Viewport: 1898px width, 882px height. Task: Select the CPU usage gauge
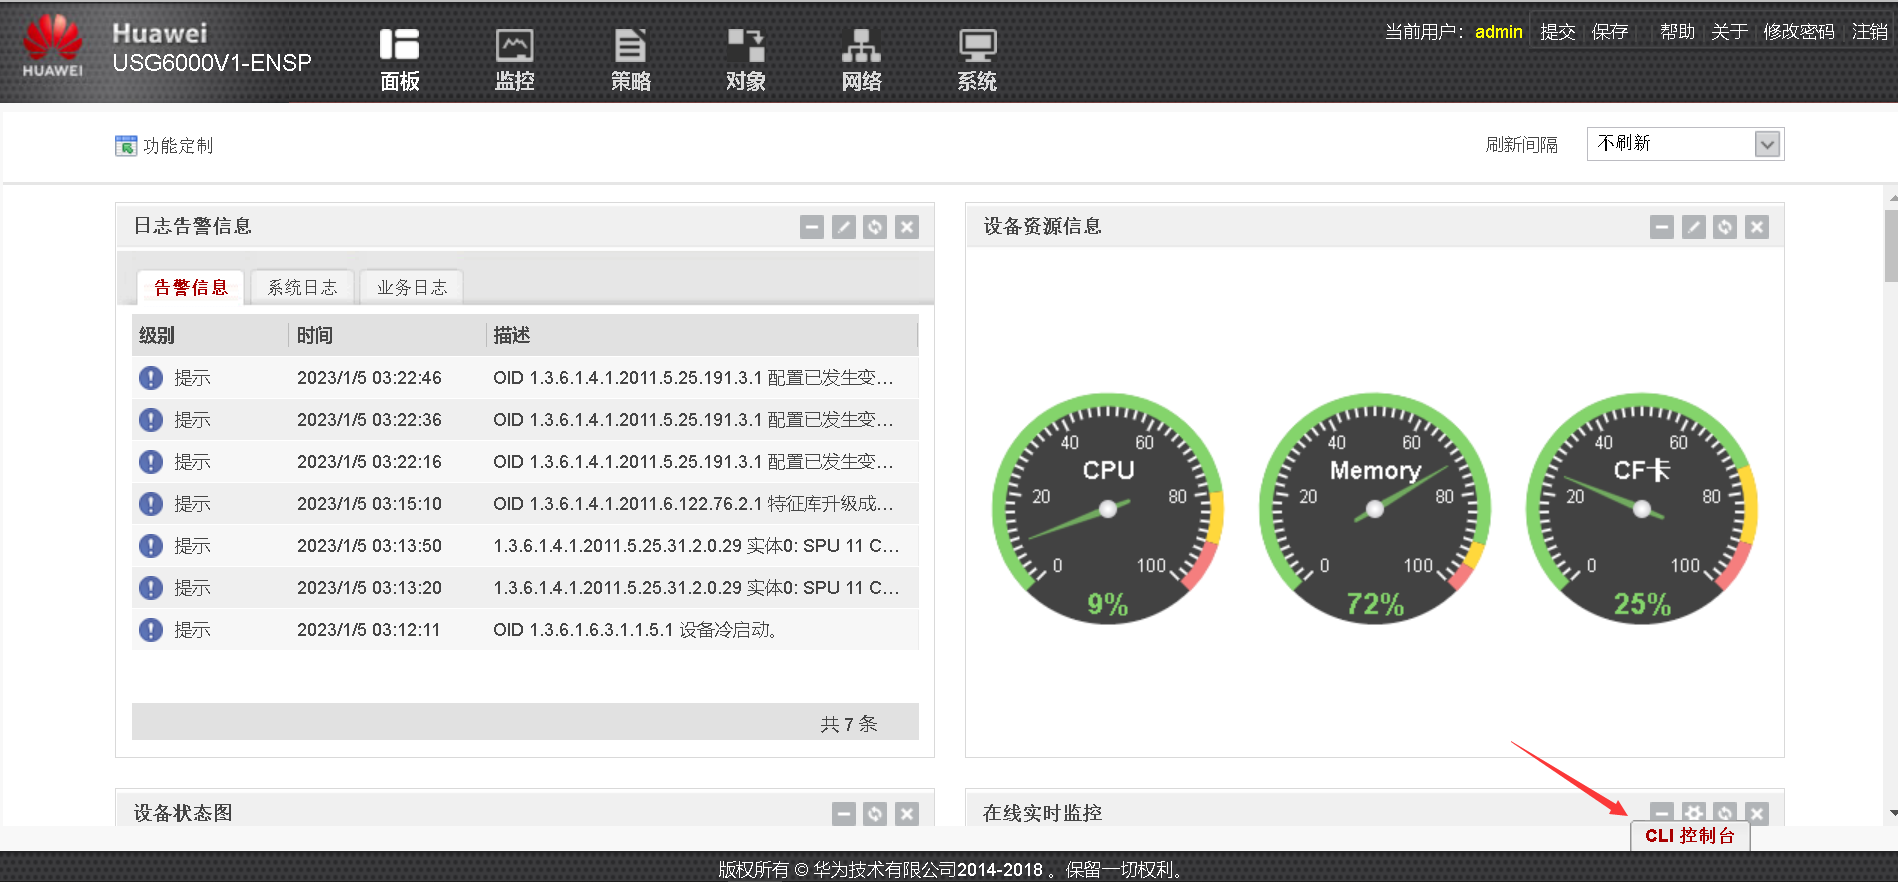point(1108,508)
